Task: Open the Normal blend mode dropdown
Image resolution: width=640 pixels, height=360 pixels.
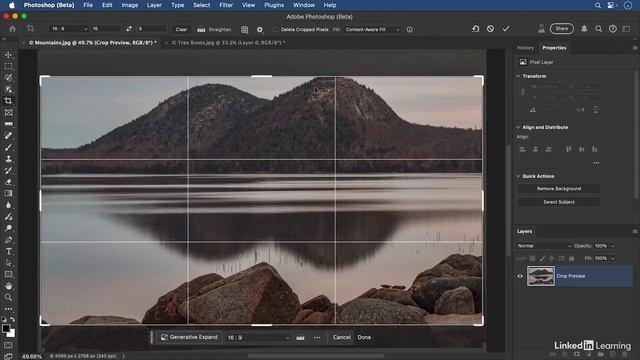Action: tap(543, 246)
